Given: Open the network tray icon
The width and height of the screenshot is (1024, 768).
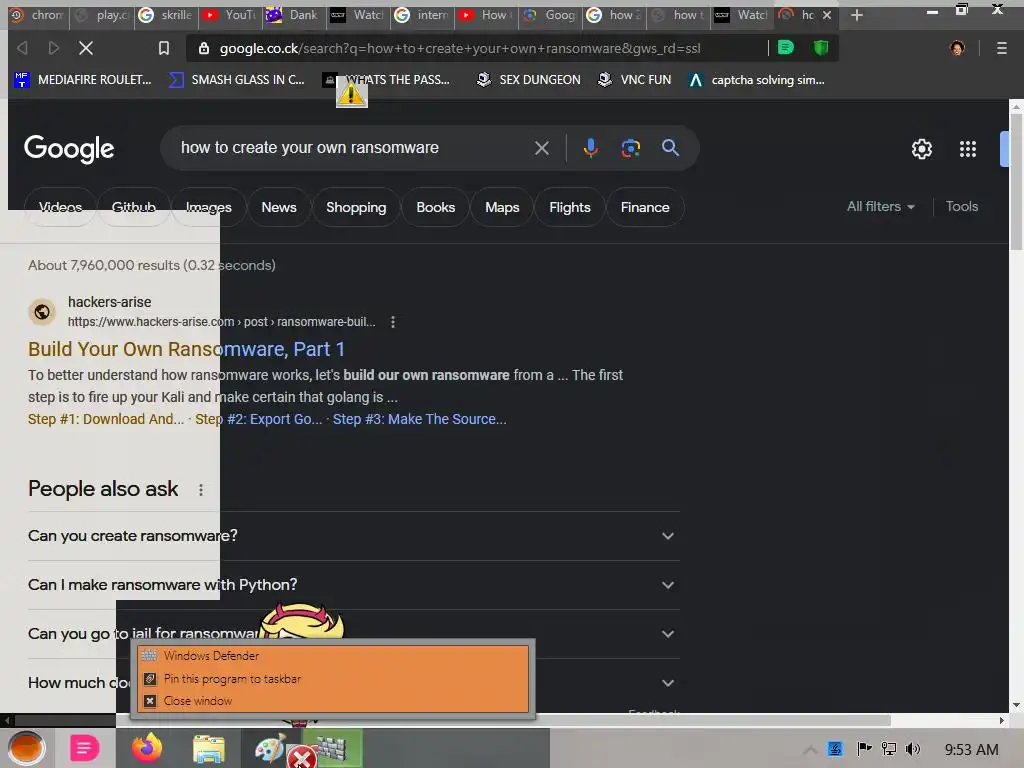Looking at the screenshot, I should click(888, 749).
